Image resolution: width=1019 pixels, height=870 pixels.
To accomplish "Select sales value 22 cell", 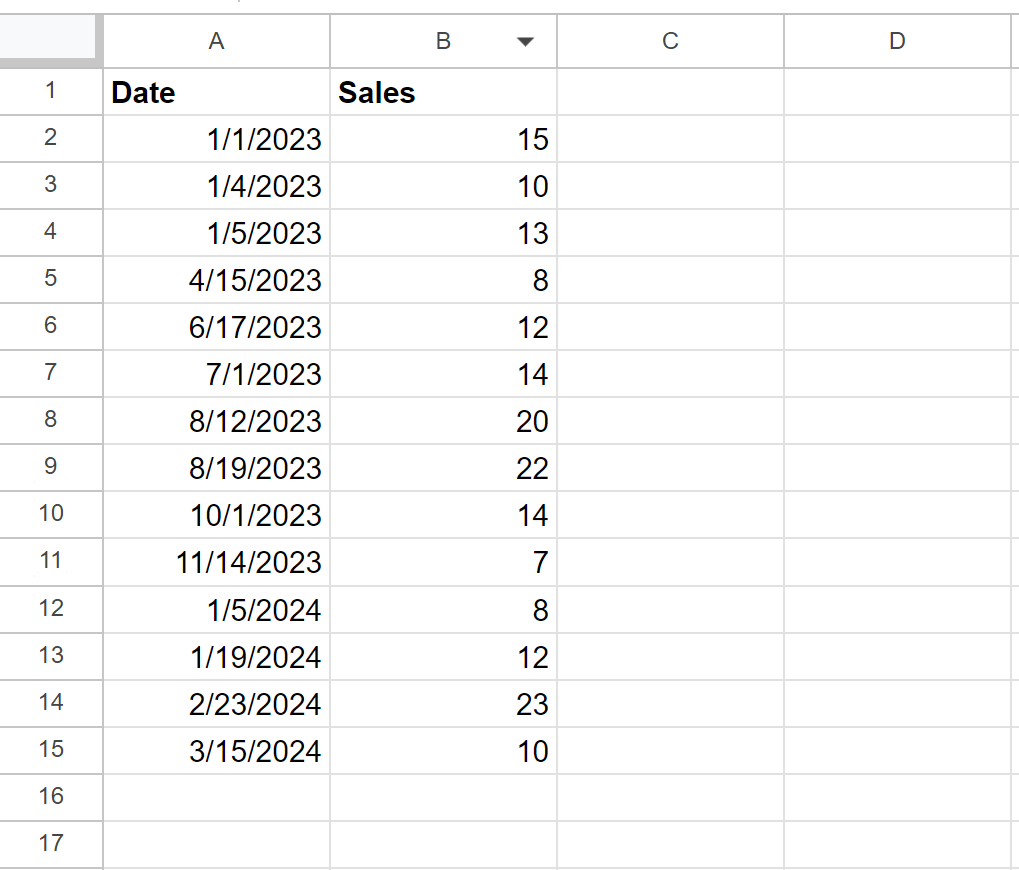I will [x=443, y=468].
